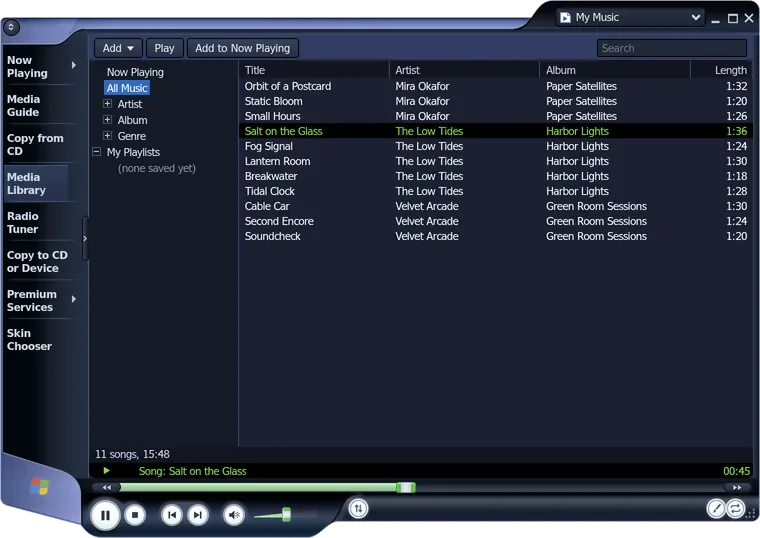This screenshot has width=760, height=538.
Task: Select Now Playing in the library tree
Action: [135, 72]
